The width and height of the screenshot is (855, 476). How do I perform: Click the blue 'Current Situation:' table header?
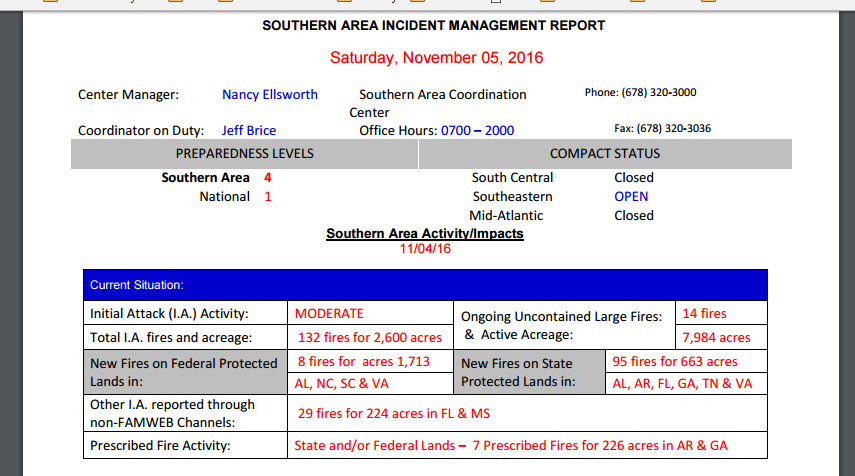coord(425,285)
